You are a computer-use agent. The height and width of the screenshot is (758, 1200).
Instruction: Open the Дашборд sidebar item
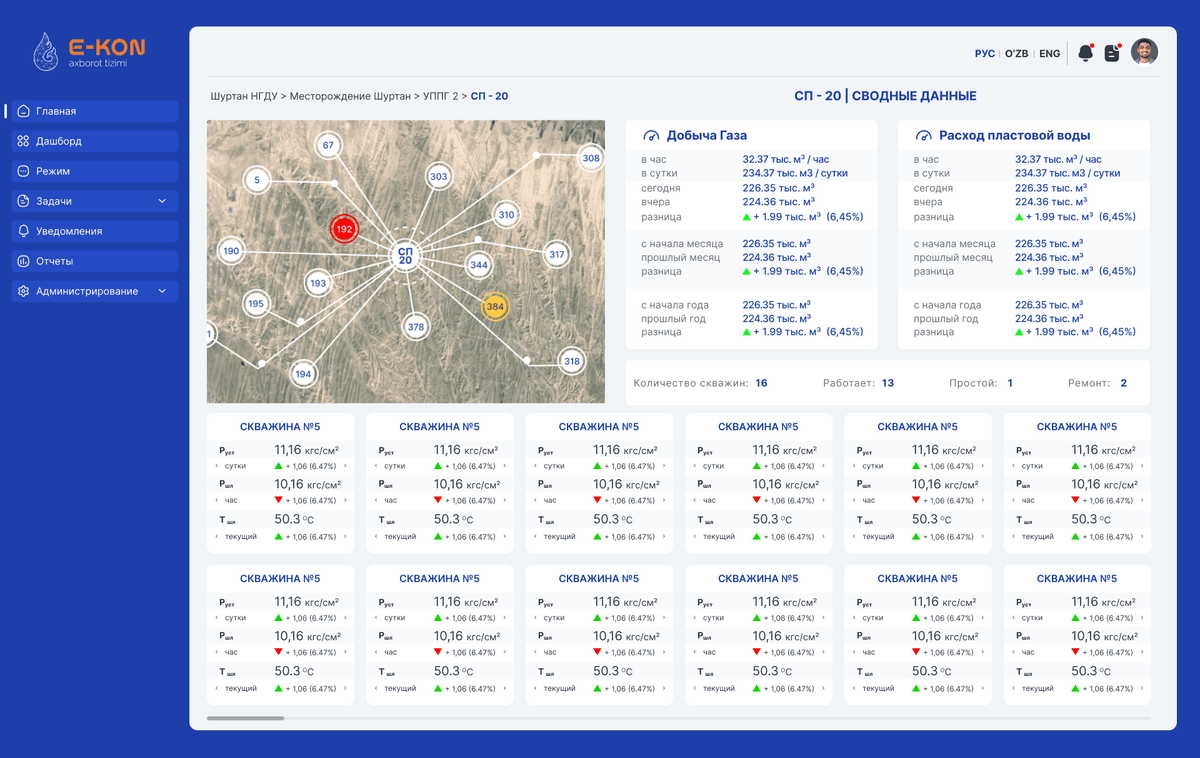point(59,141)
